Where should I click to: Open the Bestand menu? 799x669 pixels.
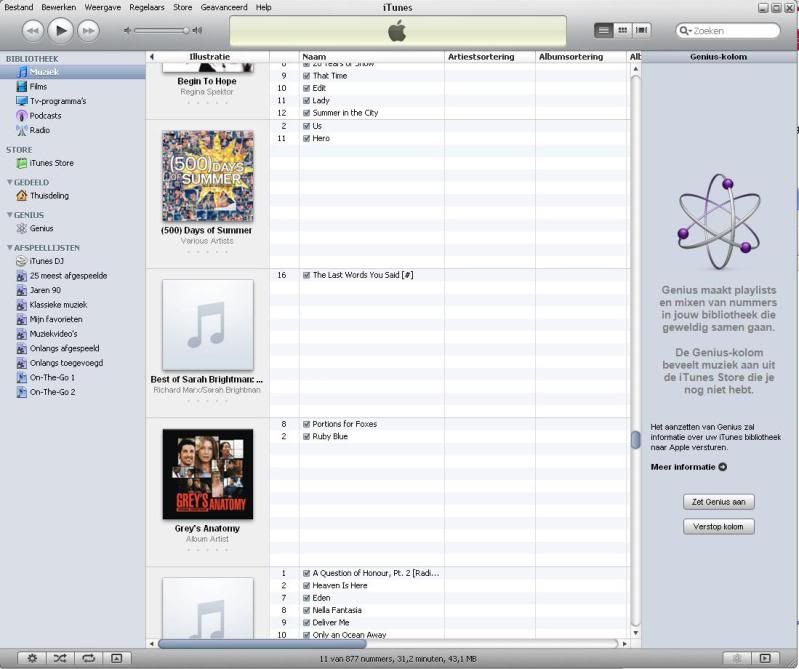click(18, 7)
